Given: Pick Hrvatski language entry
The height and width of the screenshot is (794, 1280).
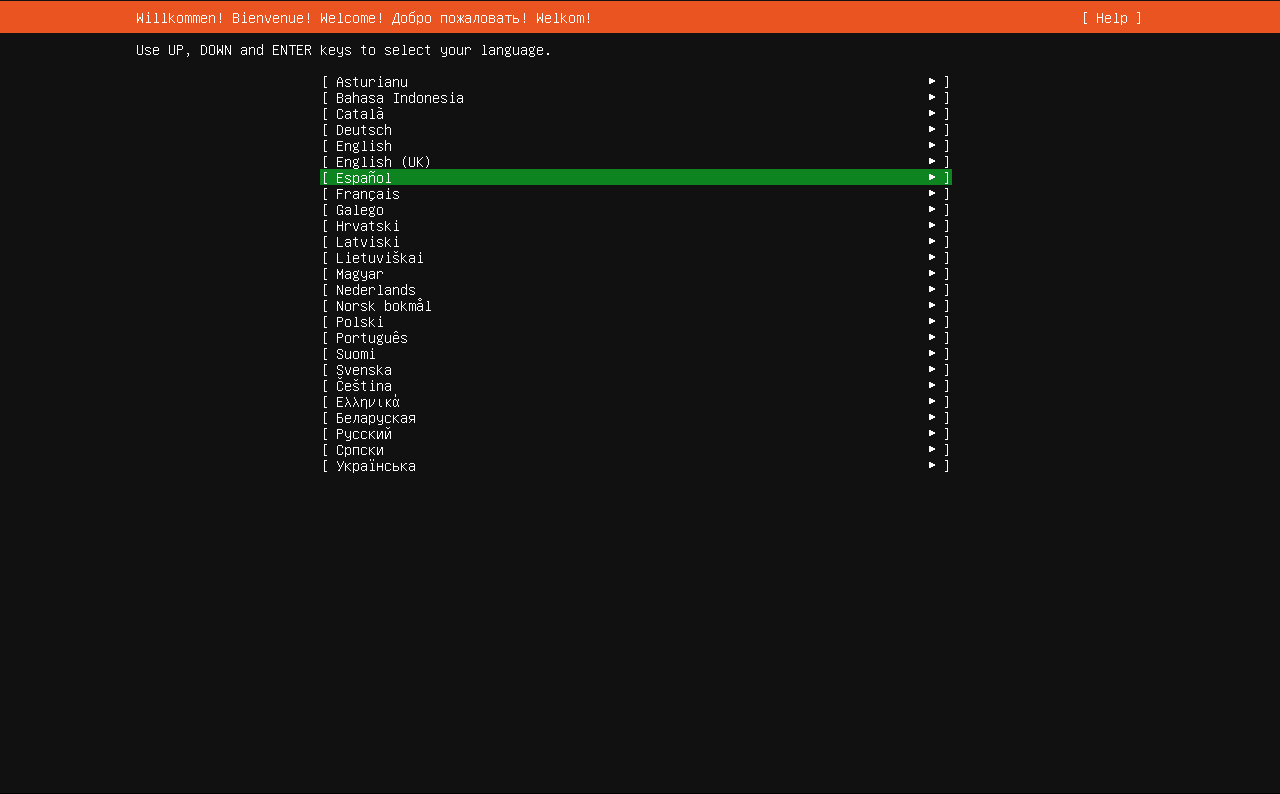Looking at the screenshot, I should [x=636, y=226].
